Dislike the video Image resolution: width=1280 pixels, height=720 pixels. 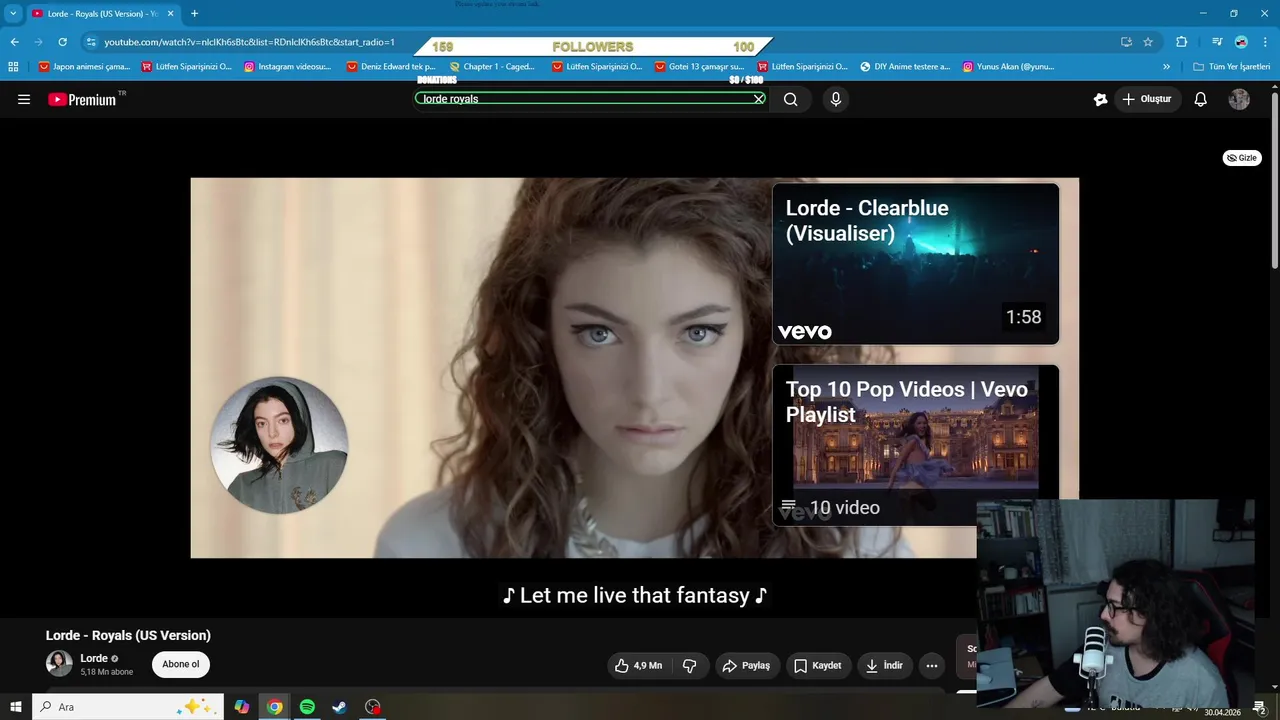[689, 665]
